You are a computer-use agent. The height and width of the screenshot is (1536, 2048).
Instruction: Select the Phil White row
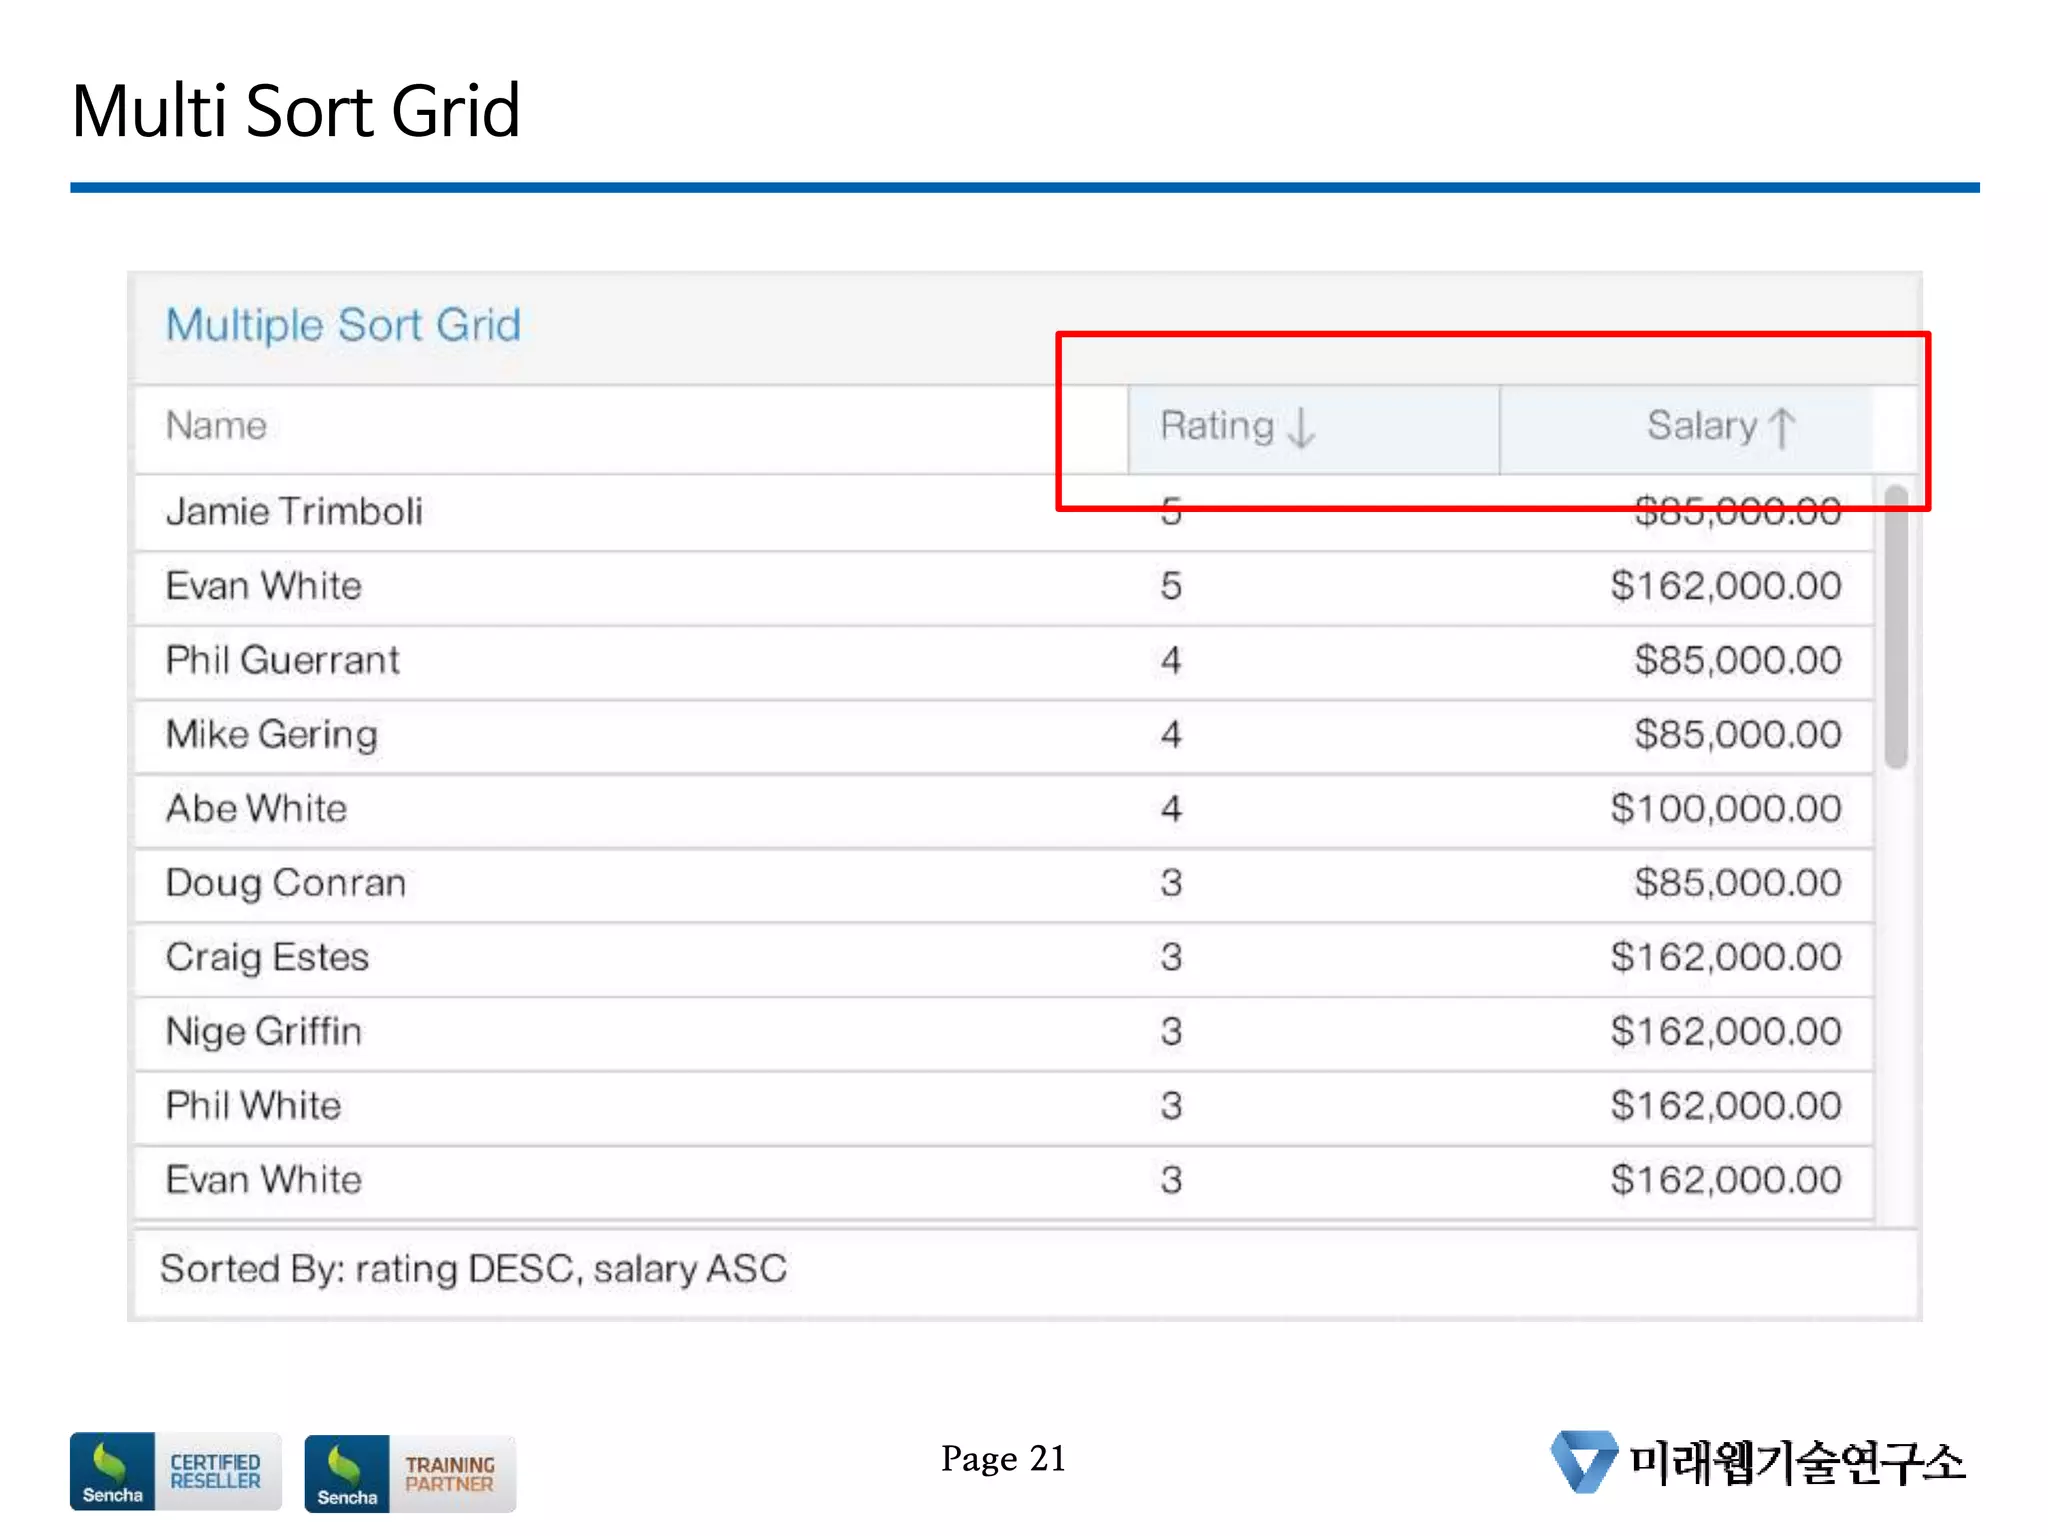click(x=253, y=1106)
